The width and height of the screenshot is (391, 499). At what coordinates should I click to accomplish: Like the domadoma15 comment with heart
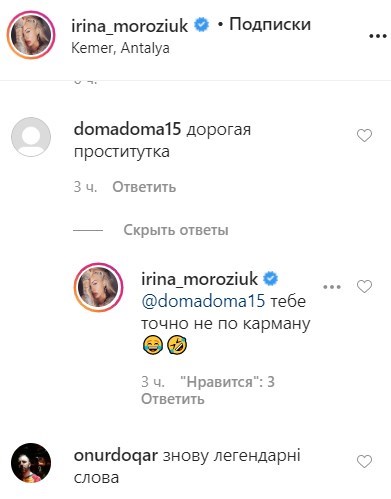pos(364,135)
